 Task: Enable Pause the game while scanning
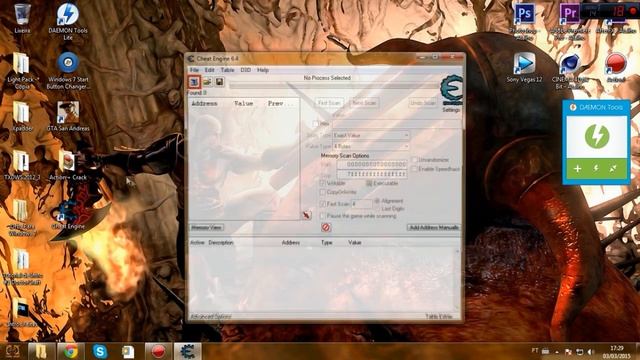coord(323,216)
